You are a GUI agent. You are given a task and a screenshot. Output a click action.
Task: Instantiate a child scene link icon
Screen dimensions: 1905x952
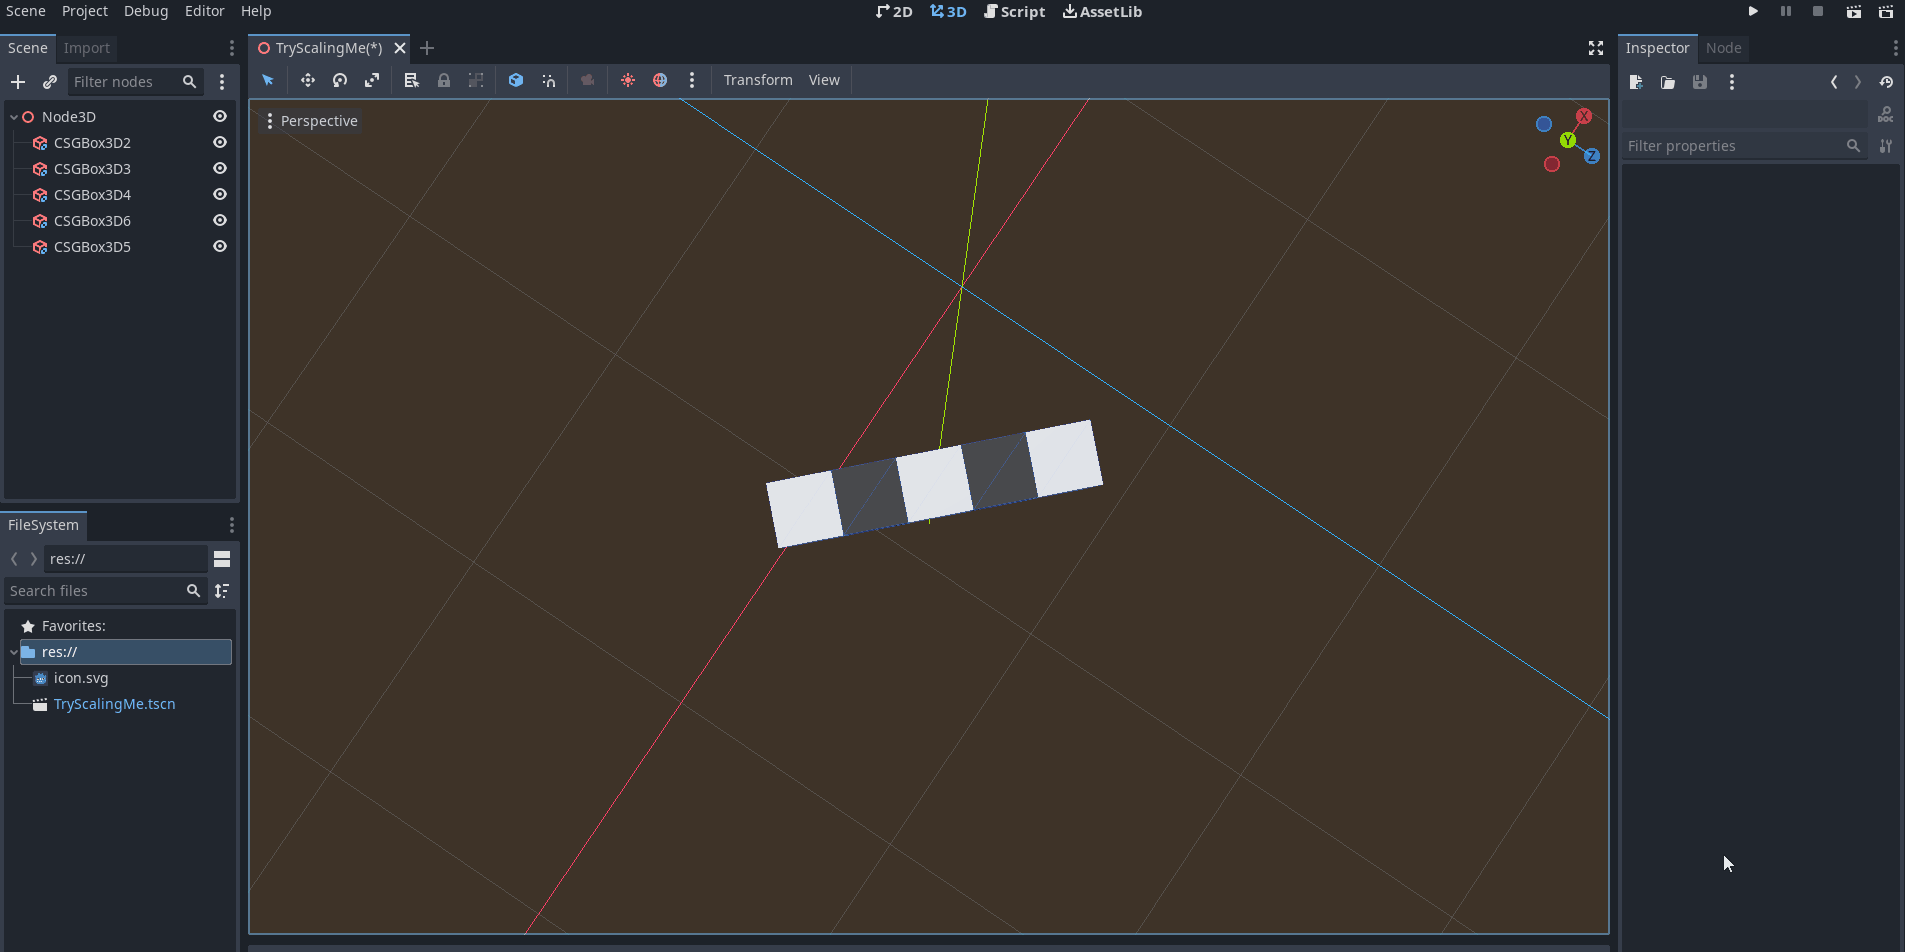point(50,82)
